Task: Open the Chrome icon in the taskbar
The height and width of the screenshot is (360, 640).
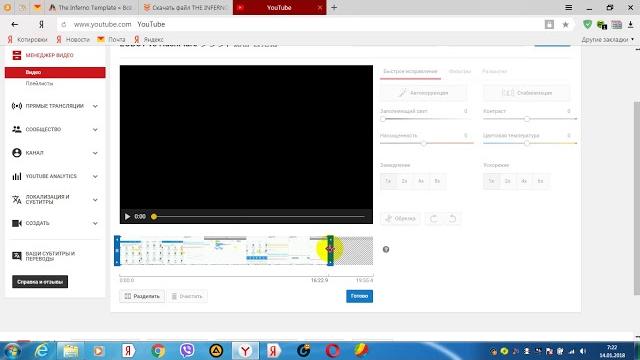Action: (x=158, y=351)
